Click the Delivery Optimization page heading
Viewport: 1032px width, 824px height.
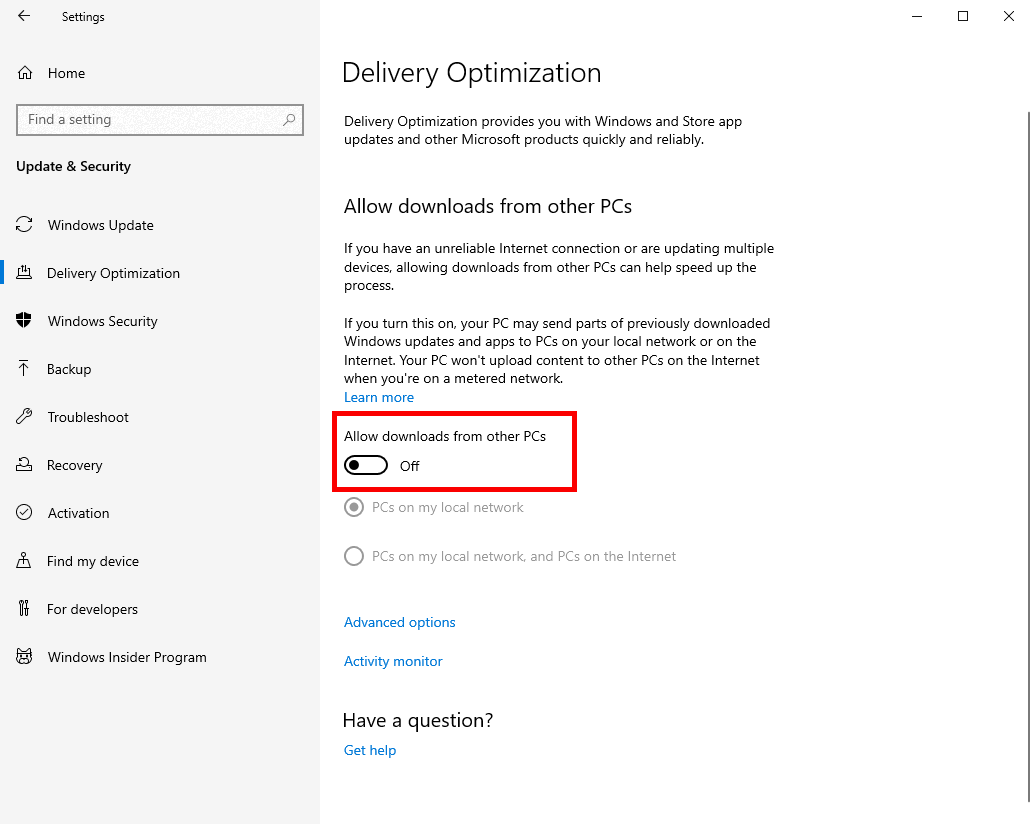coord(472,73)
